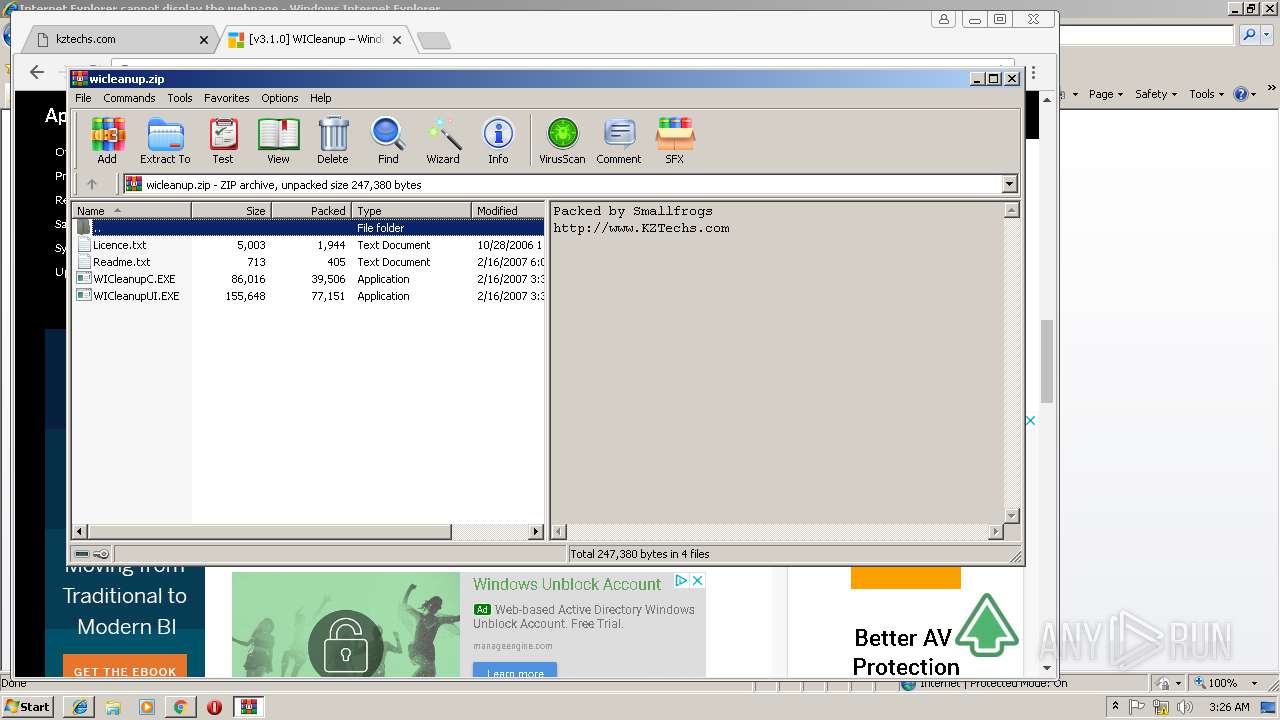The height and width of the screenshot is (720, 1280).
Task: Show archive Info
Action: [498, 141]
